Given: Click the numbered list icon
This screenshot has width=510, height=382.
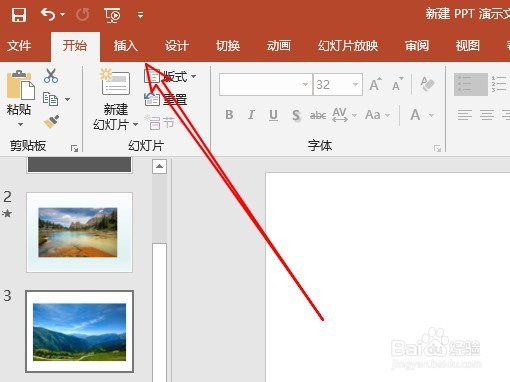Looking at the screenshot, I should coord(499,84).
